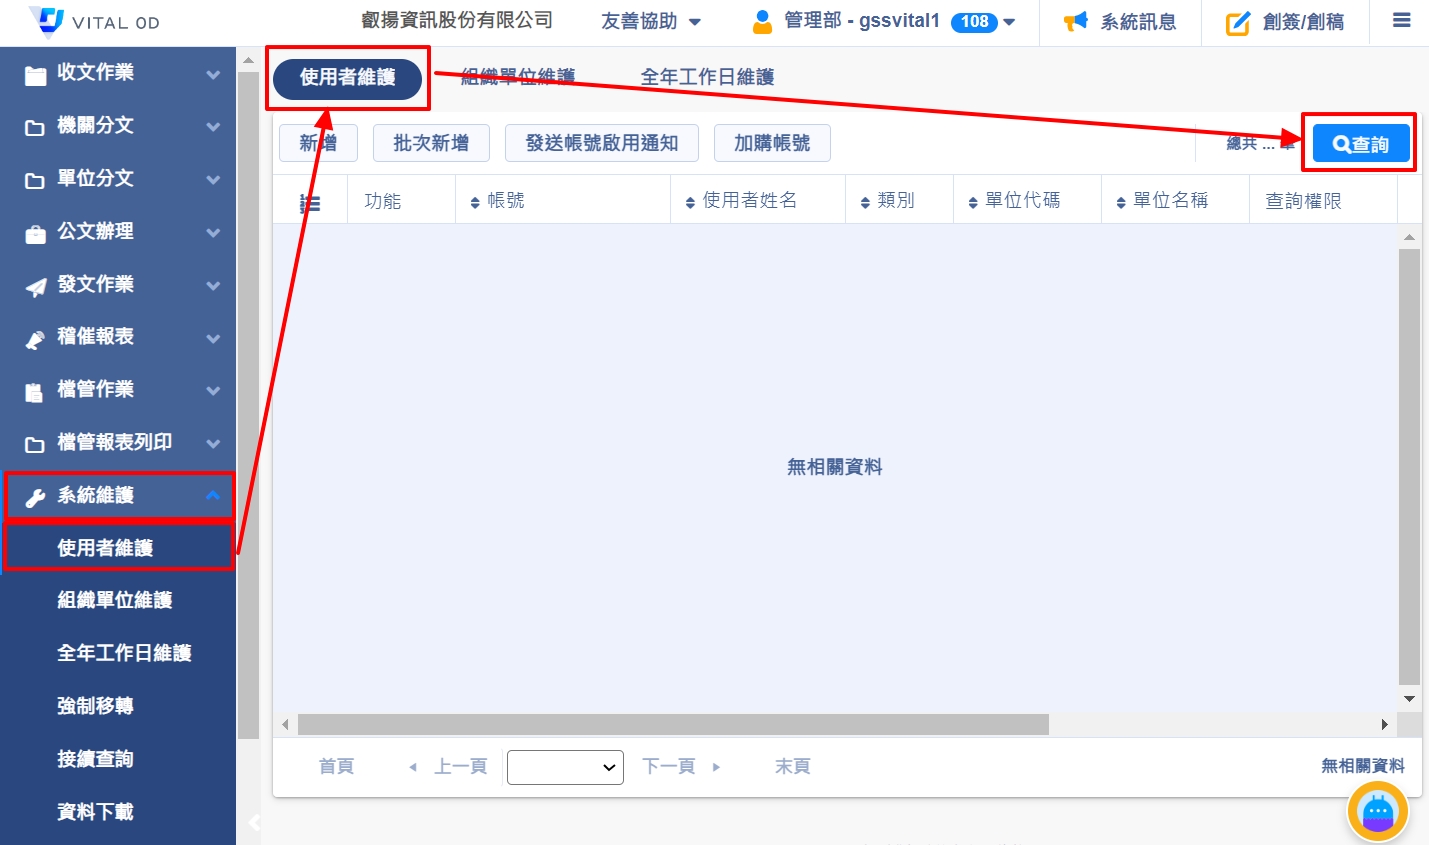1429x845 pixels.
Task: Click the horizontal scrollbar under the table
Action: click(x=672, y=724)
